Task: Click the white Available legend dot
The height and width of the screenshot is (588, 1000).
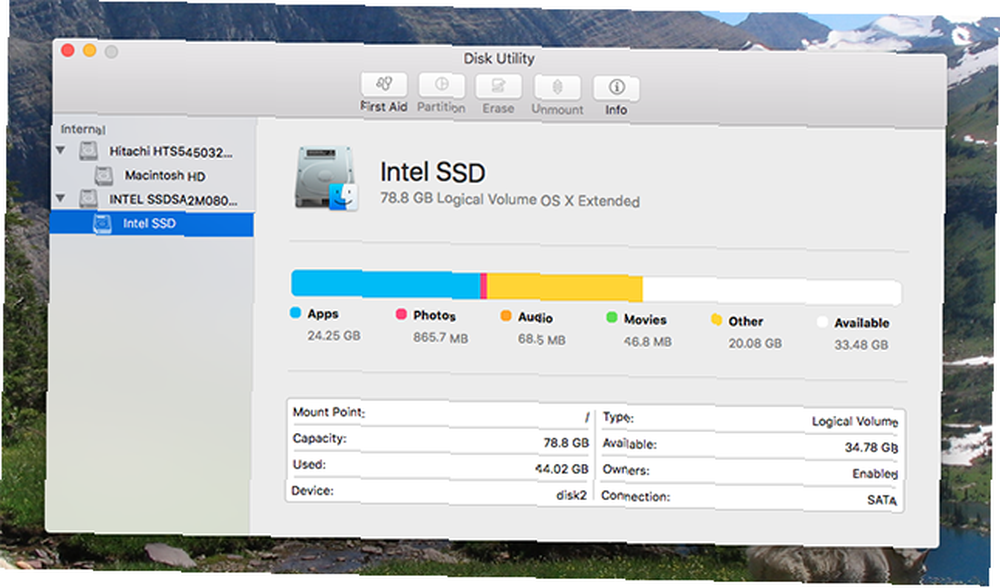Action: pyautogui.click(x=822, y=321)
